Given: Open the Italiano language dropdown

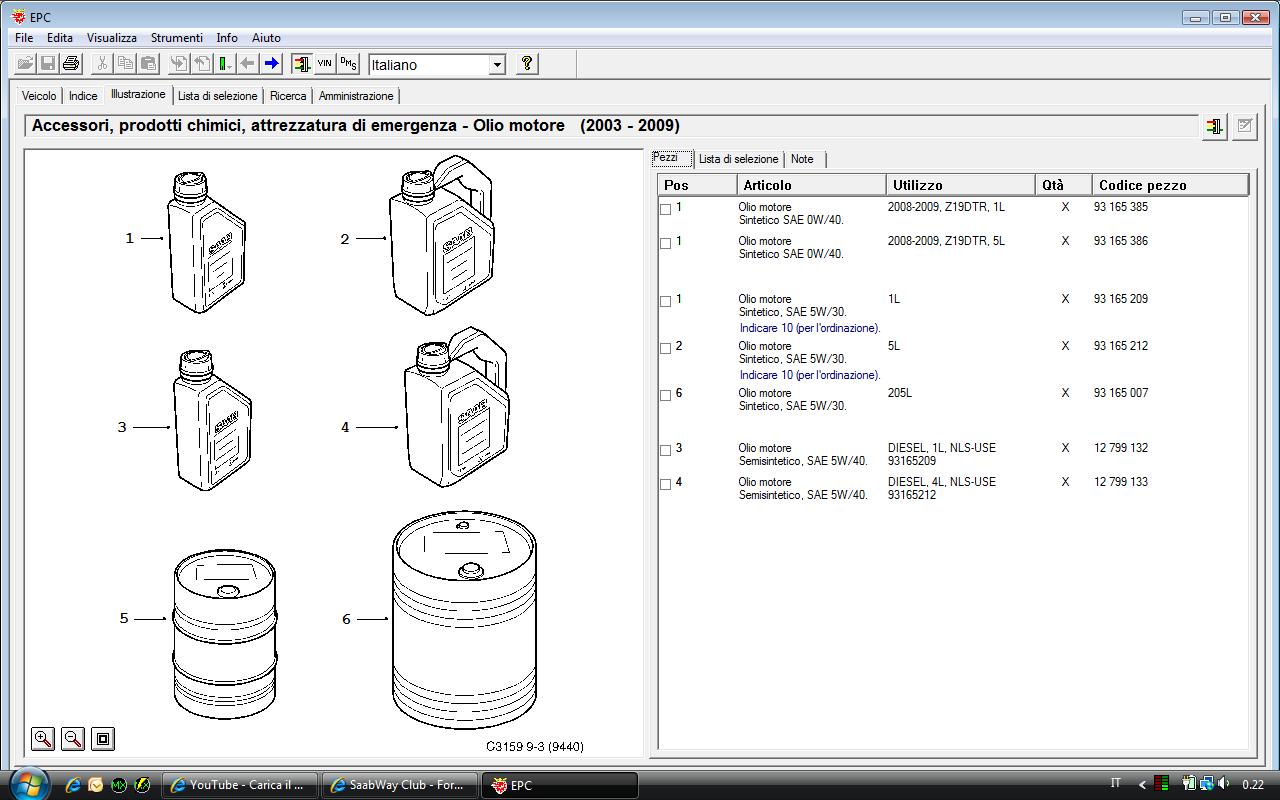Looking at the screenshot, I should click(x=497, y=65).
